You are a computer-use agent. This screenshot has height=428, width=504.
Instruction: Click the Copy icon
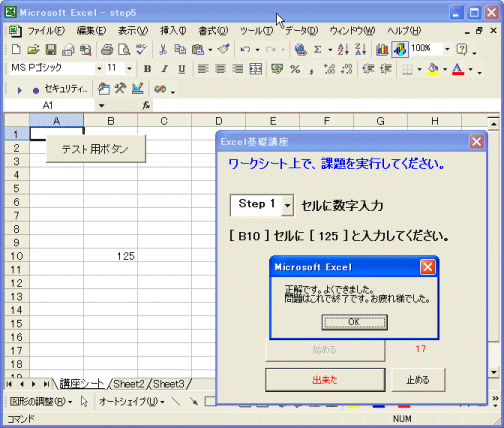[180, 50]
